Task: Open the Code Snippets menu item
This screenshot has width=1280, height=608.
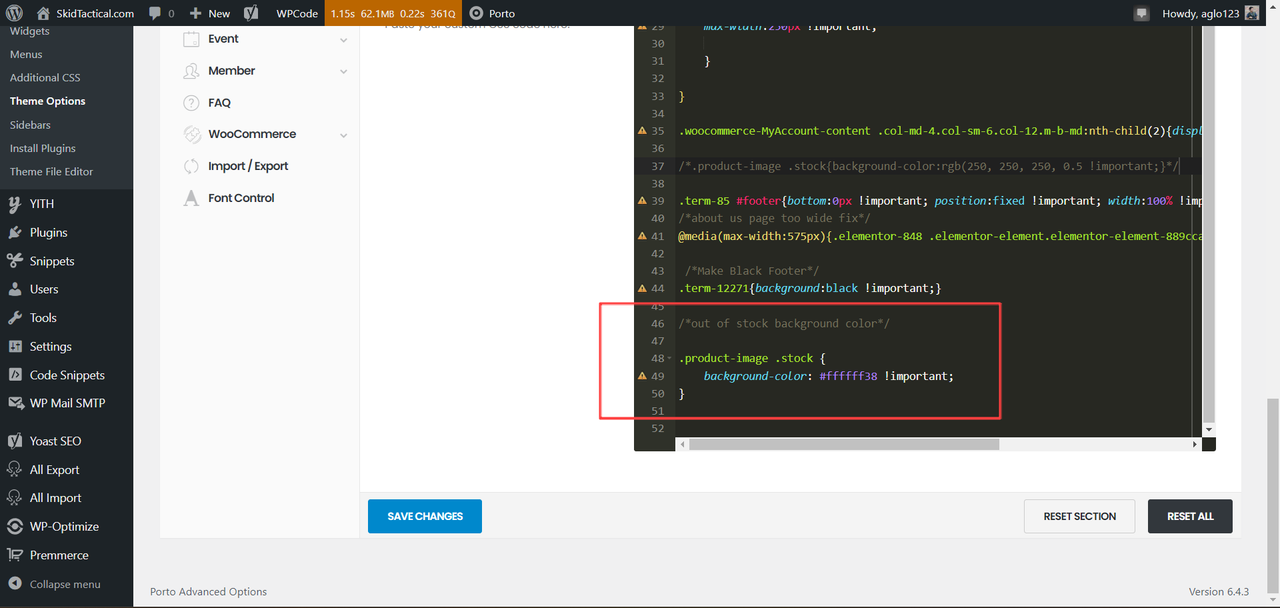Action: [66, 375]
